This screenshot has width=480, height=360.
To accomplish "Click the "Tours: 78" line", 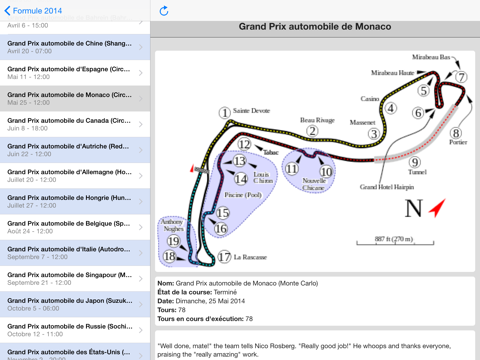I will 171,310.
